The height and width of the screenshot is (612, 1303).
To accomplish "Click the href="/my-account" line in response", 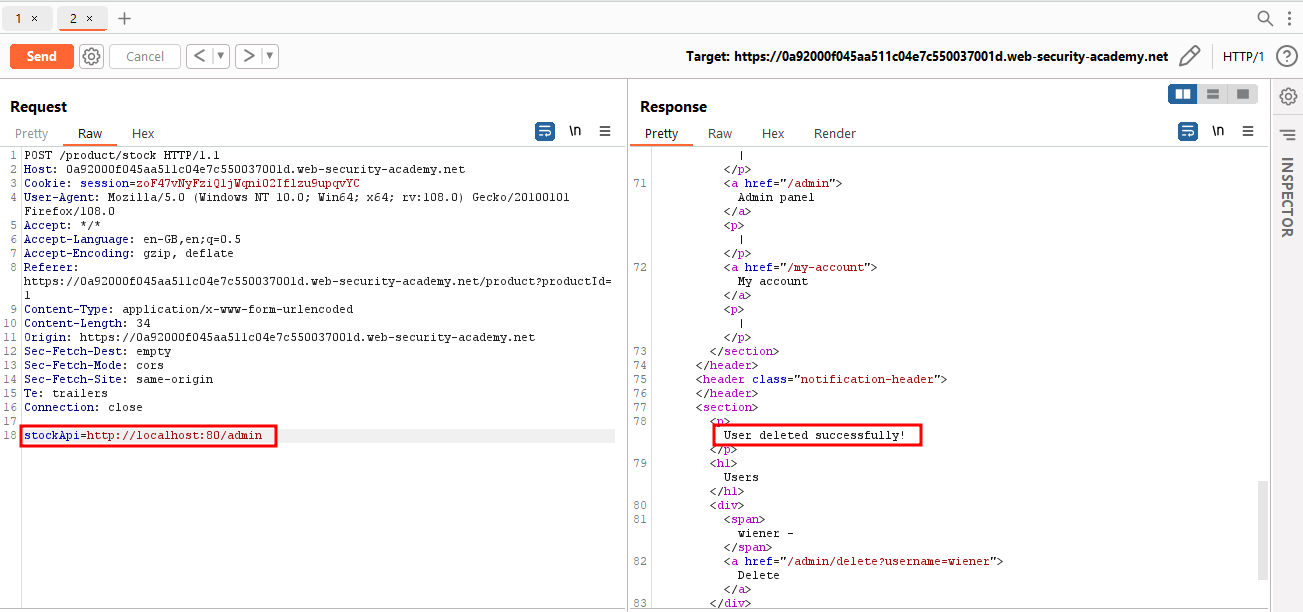I will coord(800,268).
